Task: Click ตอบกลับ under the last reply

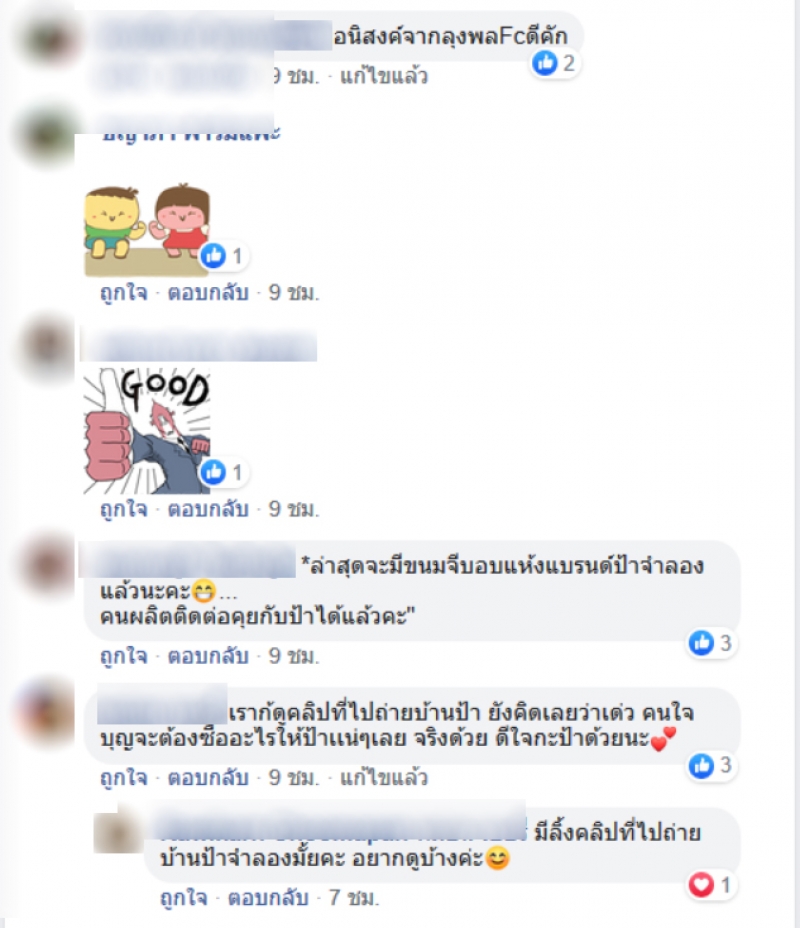Action: point(269,898)
